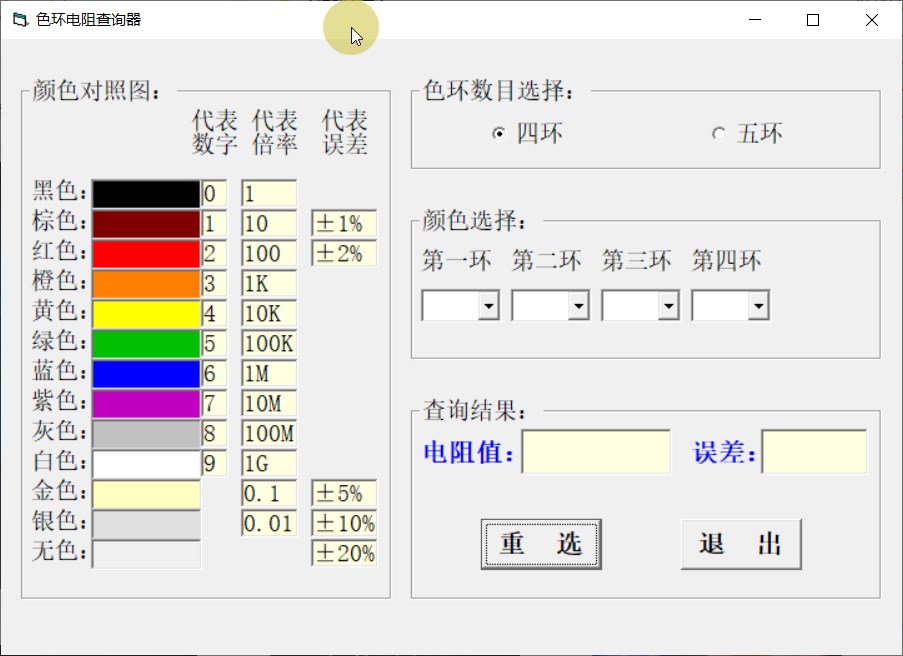Viewport: 903px width, 656px height.
Task: Click the 红色 red color bar
Action: 145,253
